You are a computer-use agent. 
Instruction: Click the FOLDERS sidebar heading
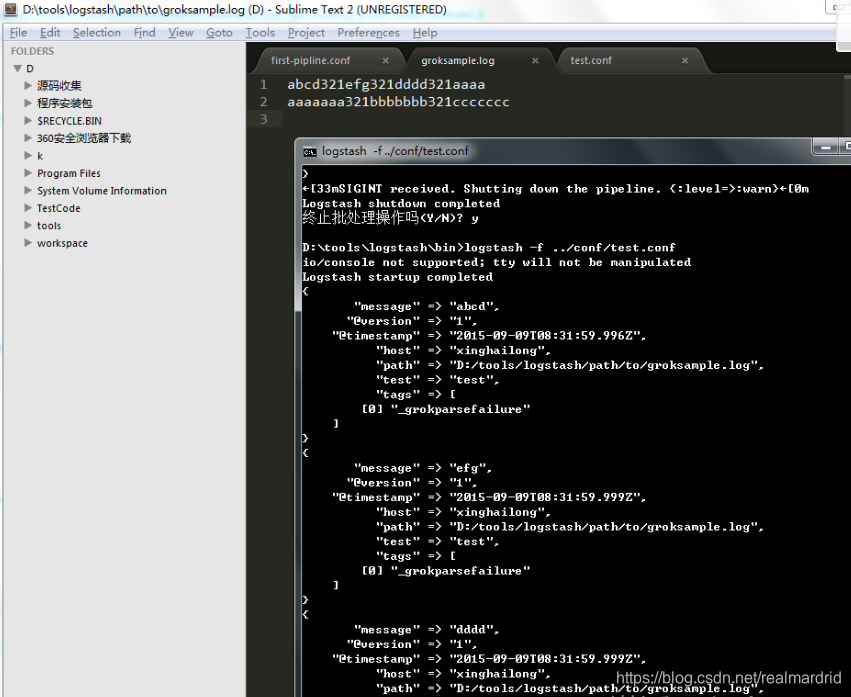tap(32, 51)
